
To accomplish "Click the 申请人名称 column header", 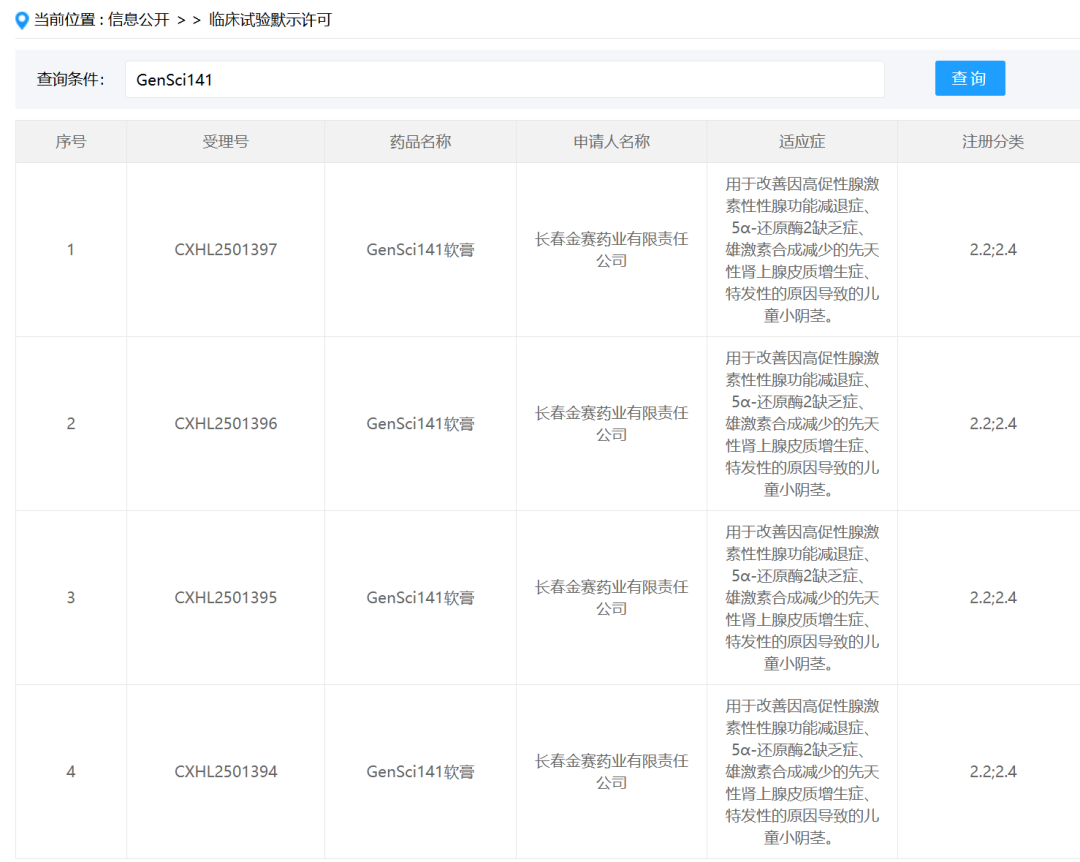I will [611, 141].
